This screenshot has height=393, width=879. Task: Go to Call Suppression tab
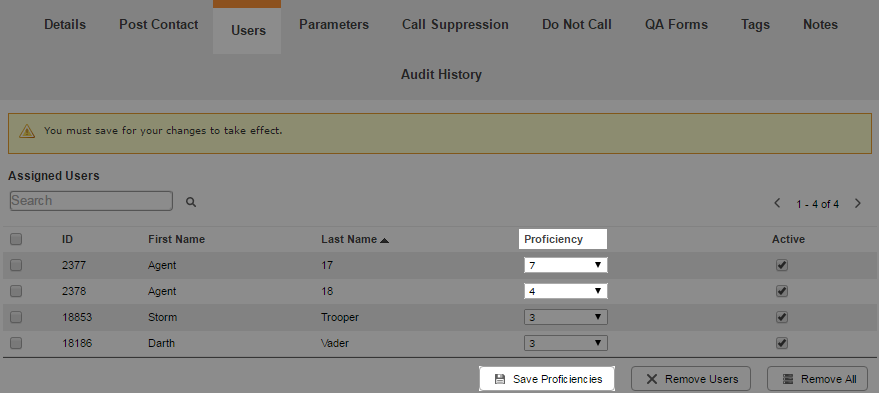pos(455,25)
